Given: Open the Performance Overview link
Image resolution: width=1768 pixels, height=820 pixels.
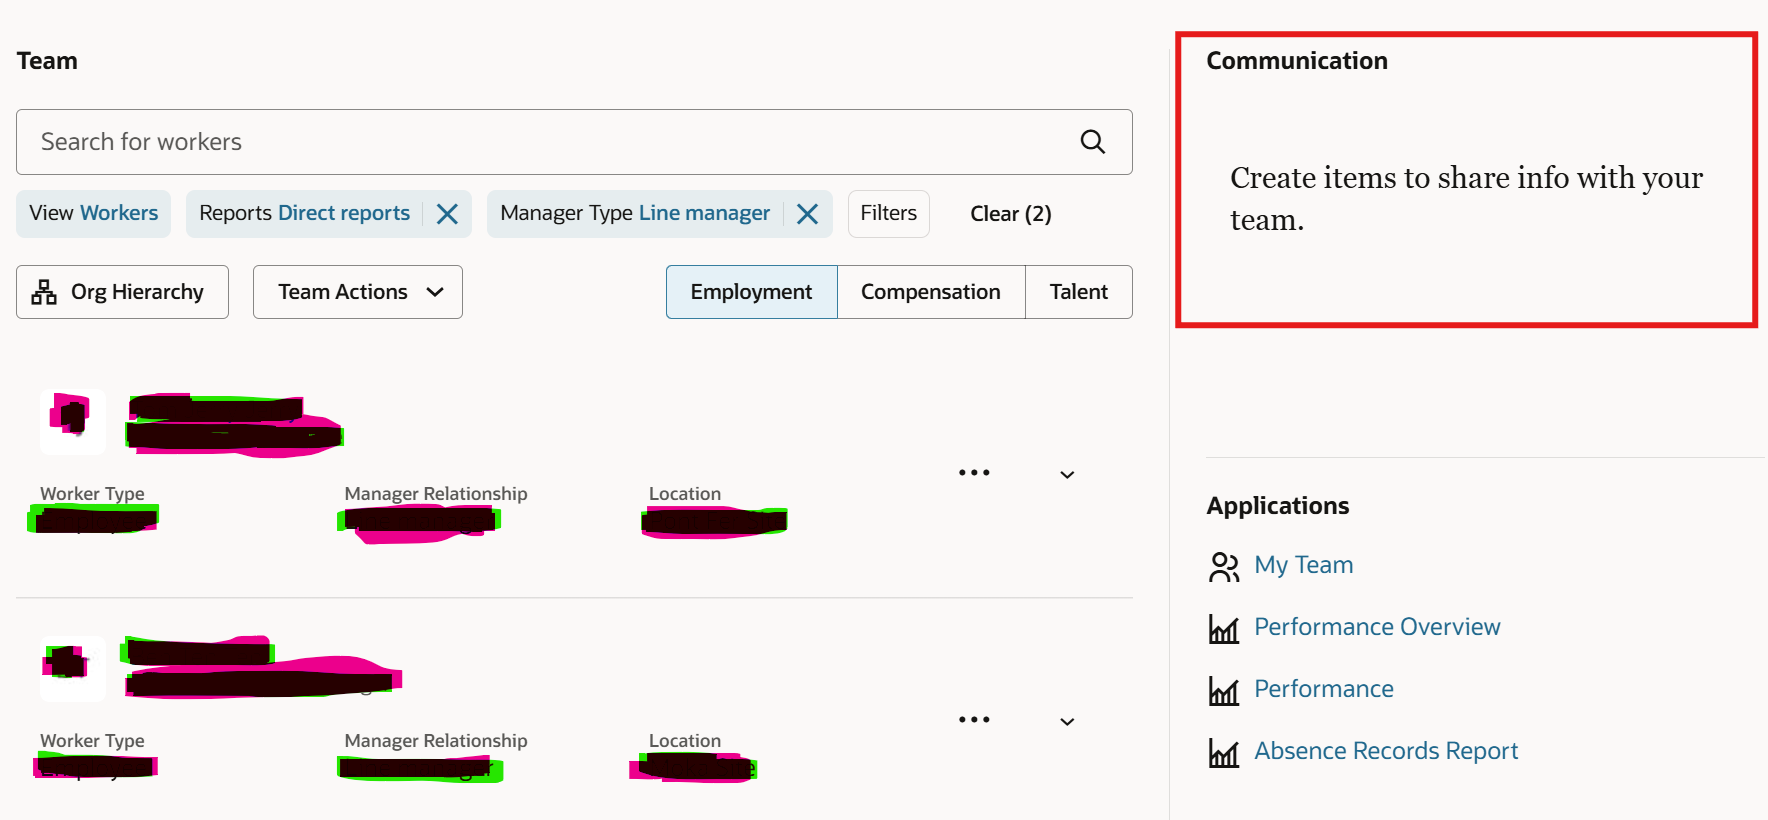Looking at the screenshot, I should 1377,628.
